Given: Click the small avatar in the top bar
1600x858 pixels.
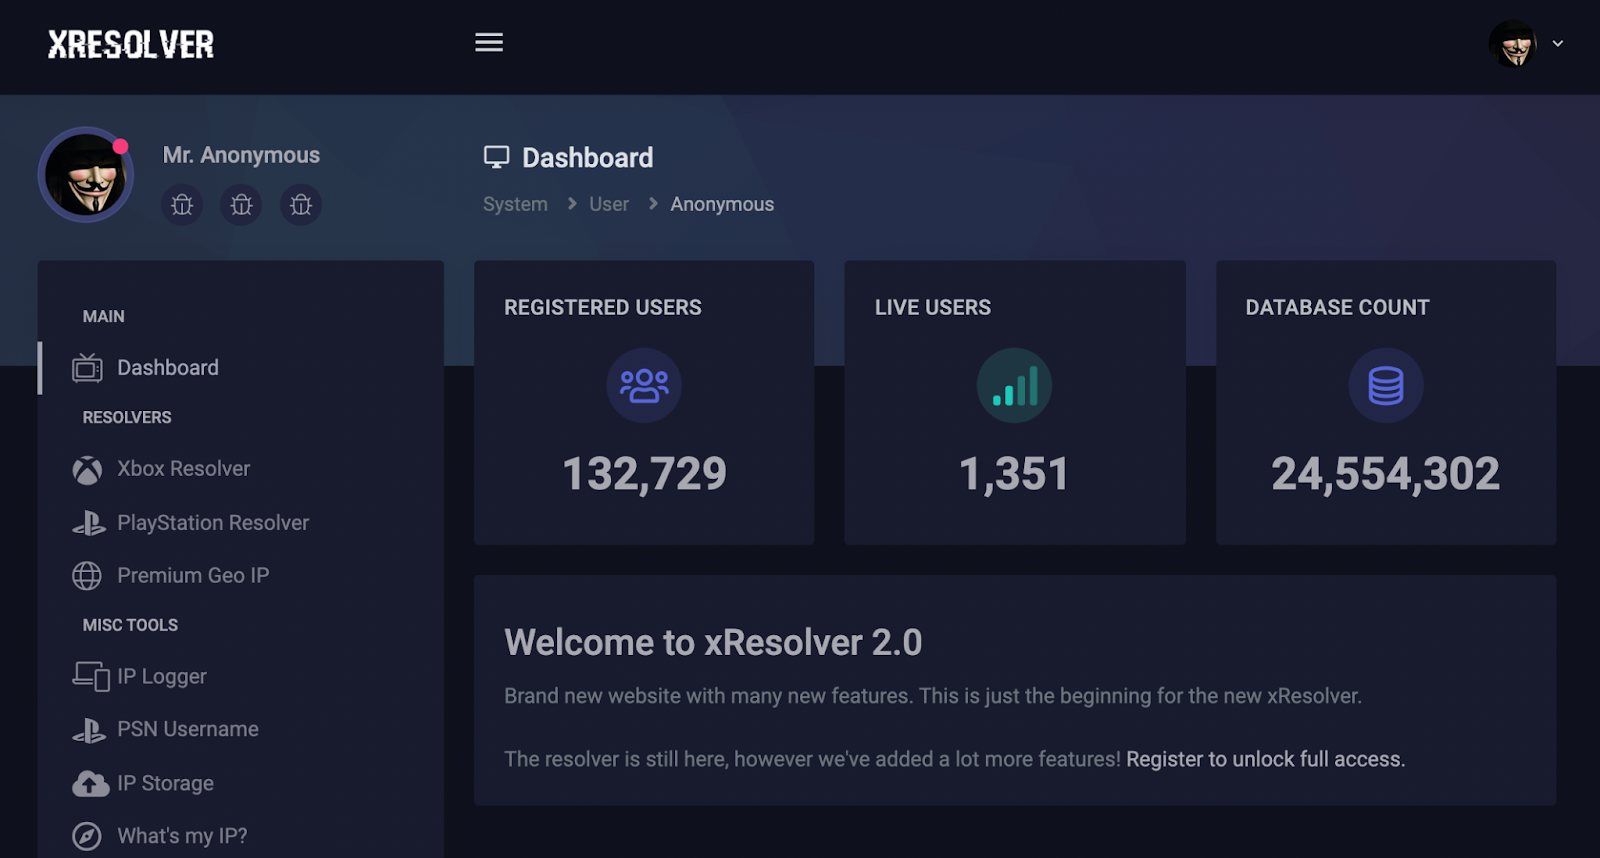Looking at the screenshot, I should pyautogui.click(x=1513, y=44).
